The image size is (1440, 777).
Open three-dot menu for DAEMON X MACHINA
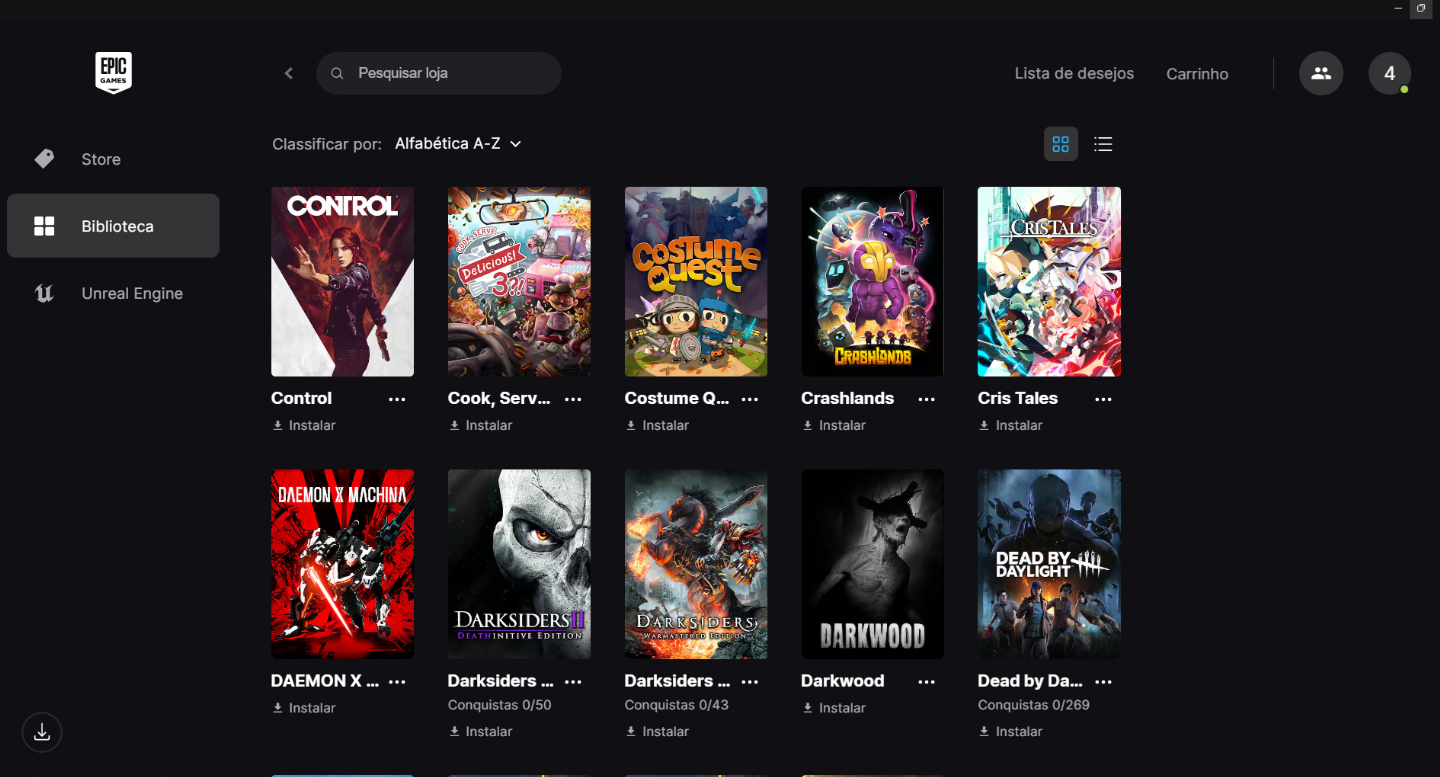pyautogui.click(x=397, y=682)
